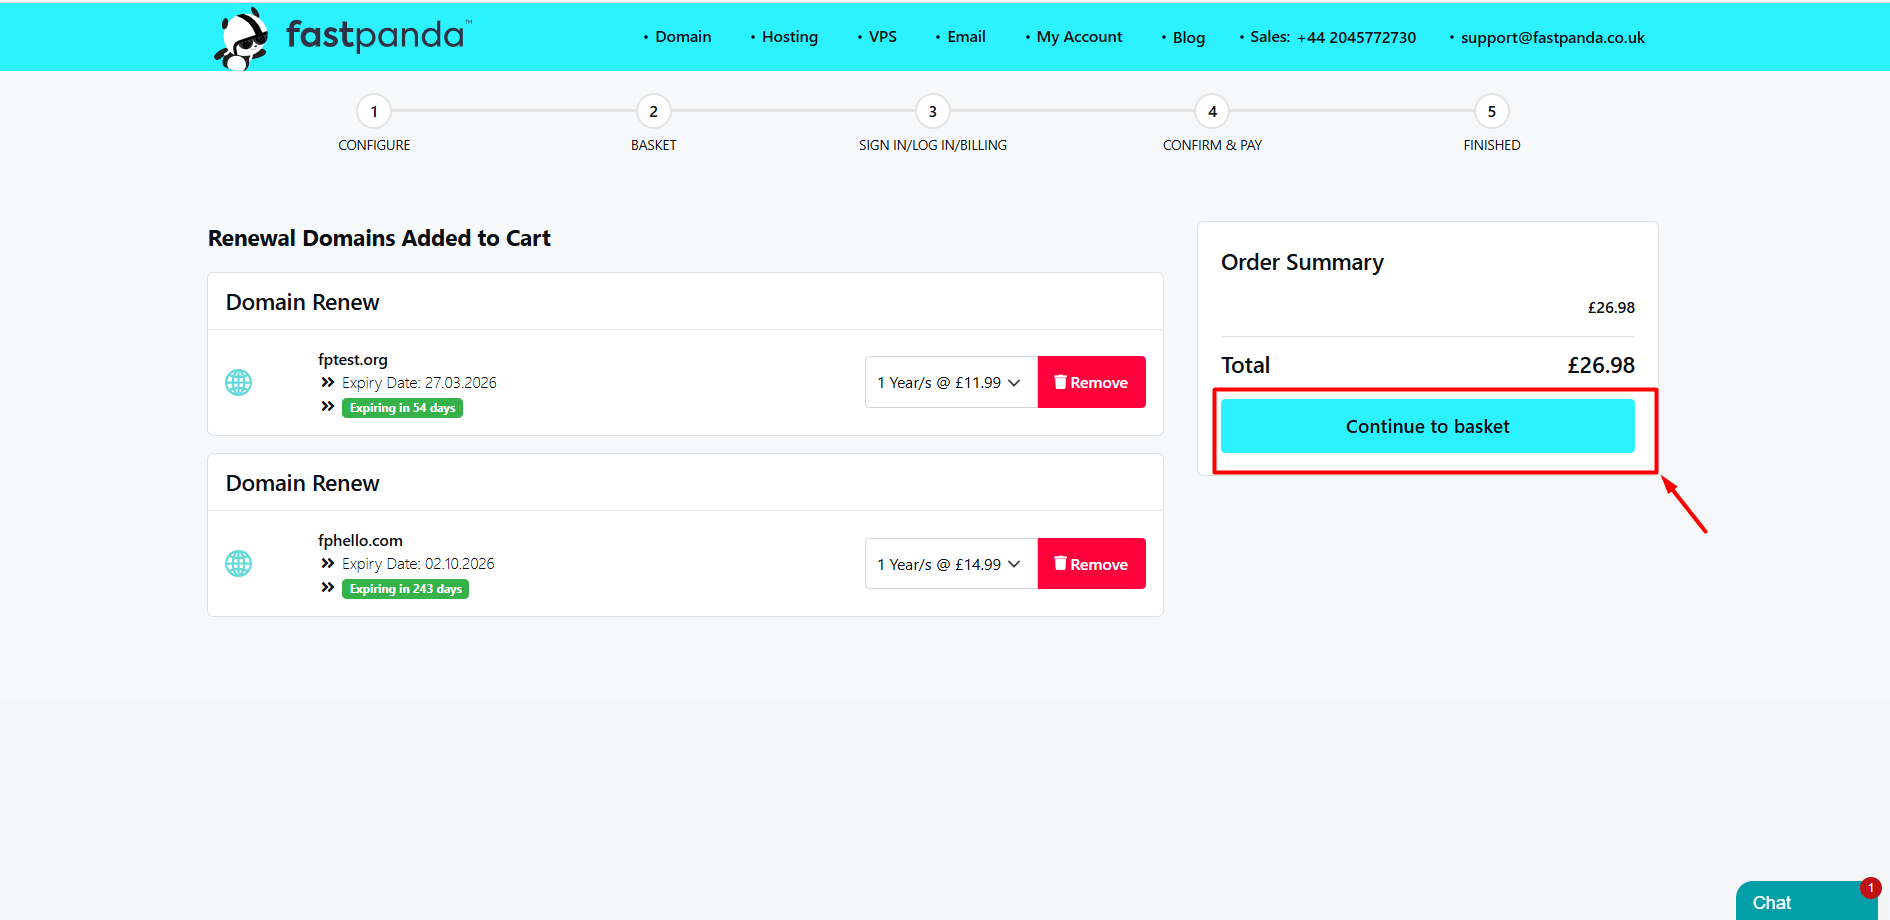
Task: Open My Account from navigation
Action: click(1079, 37)
